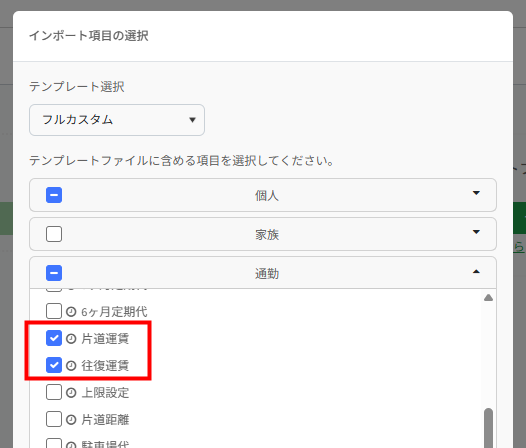Click the 家族 section label

[x=267, y=235]
